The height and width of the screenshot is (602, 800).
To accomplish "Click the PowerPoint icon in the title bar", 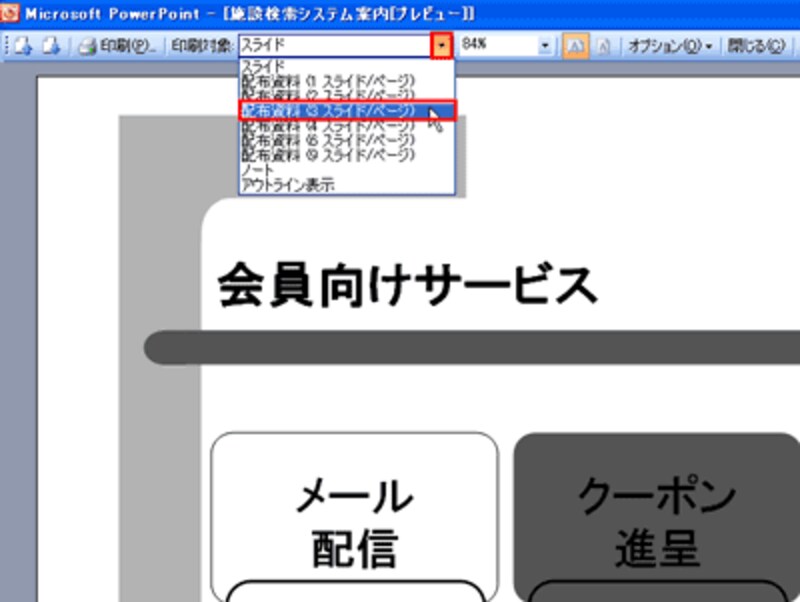I will click(9, 12).
